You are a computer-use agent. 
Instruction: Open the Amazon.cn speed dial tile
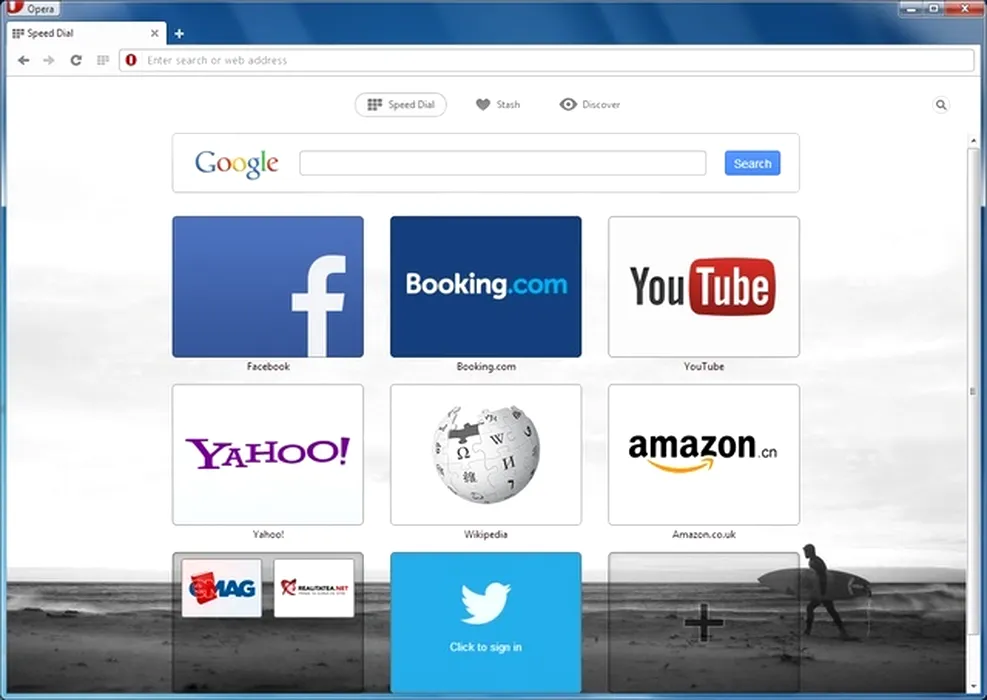click(x=704, y=454)
